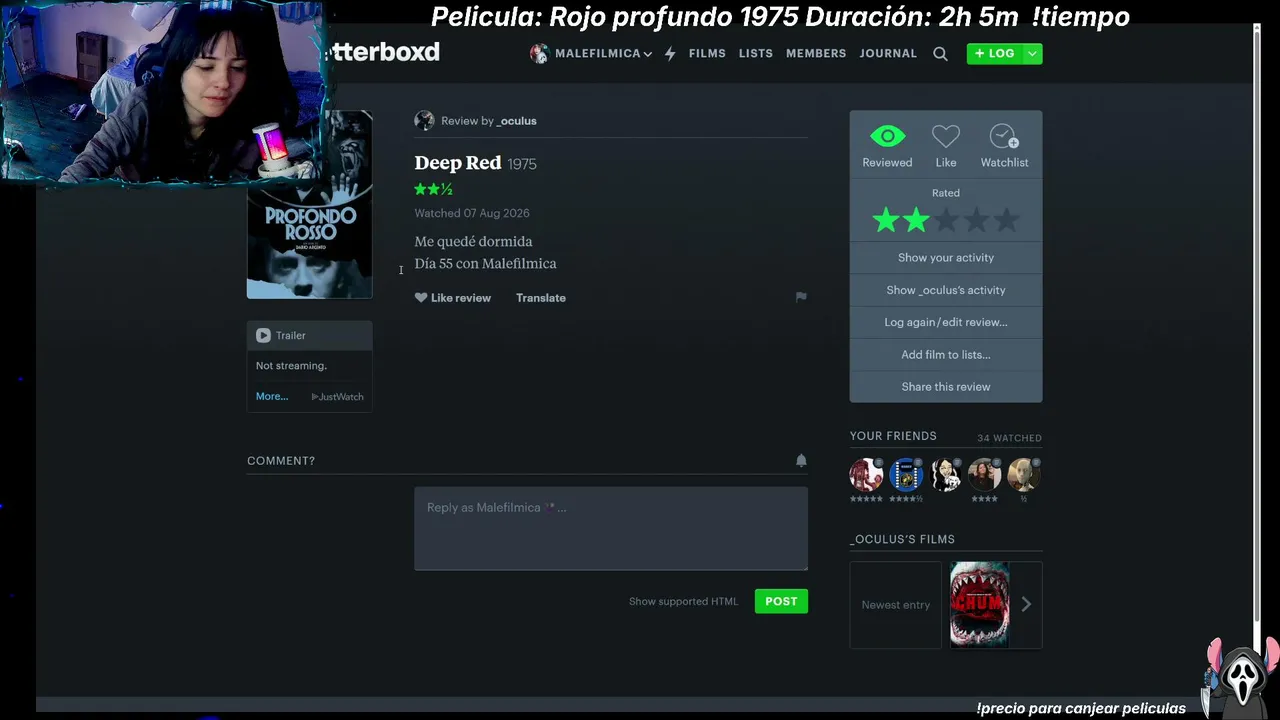This screenshot has width=1280, height=720.
Task: Translate the review text
Action: (x=541, y=298)
